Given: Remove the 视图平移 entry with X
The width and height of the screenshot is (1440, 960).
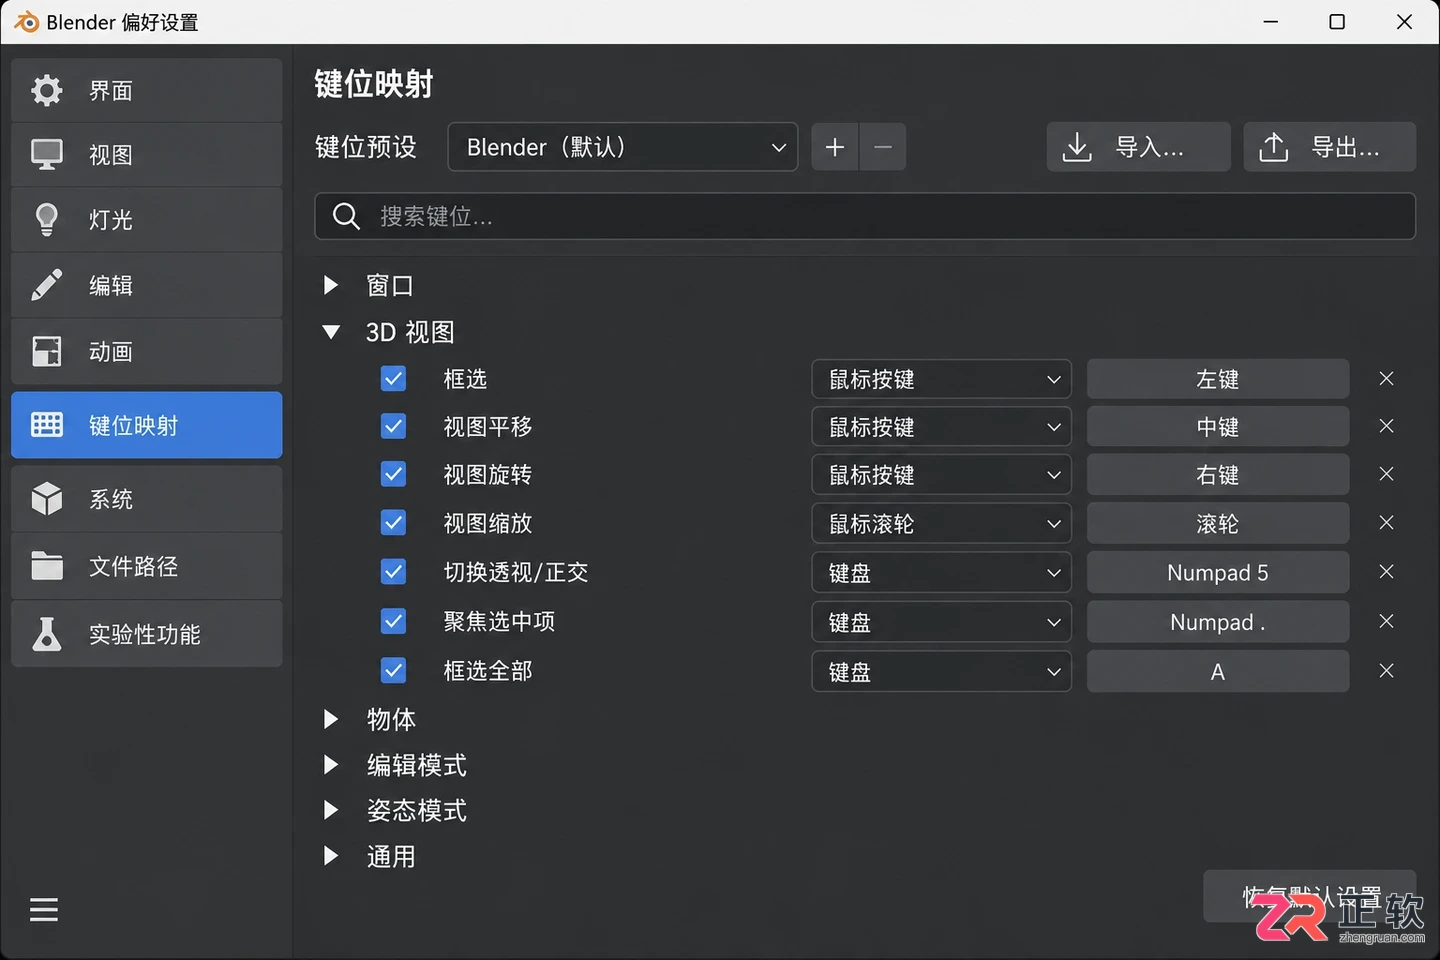Looking at the screenshot, I should [1386, 426].
